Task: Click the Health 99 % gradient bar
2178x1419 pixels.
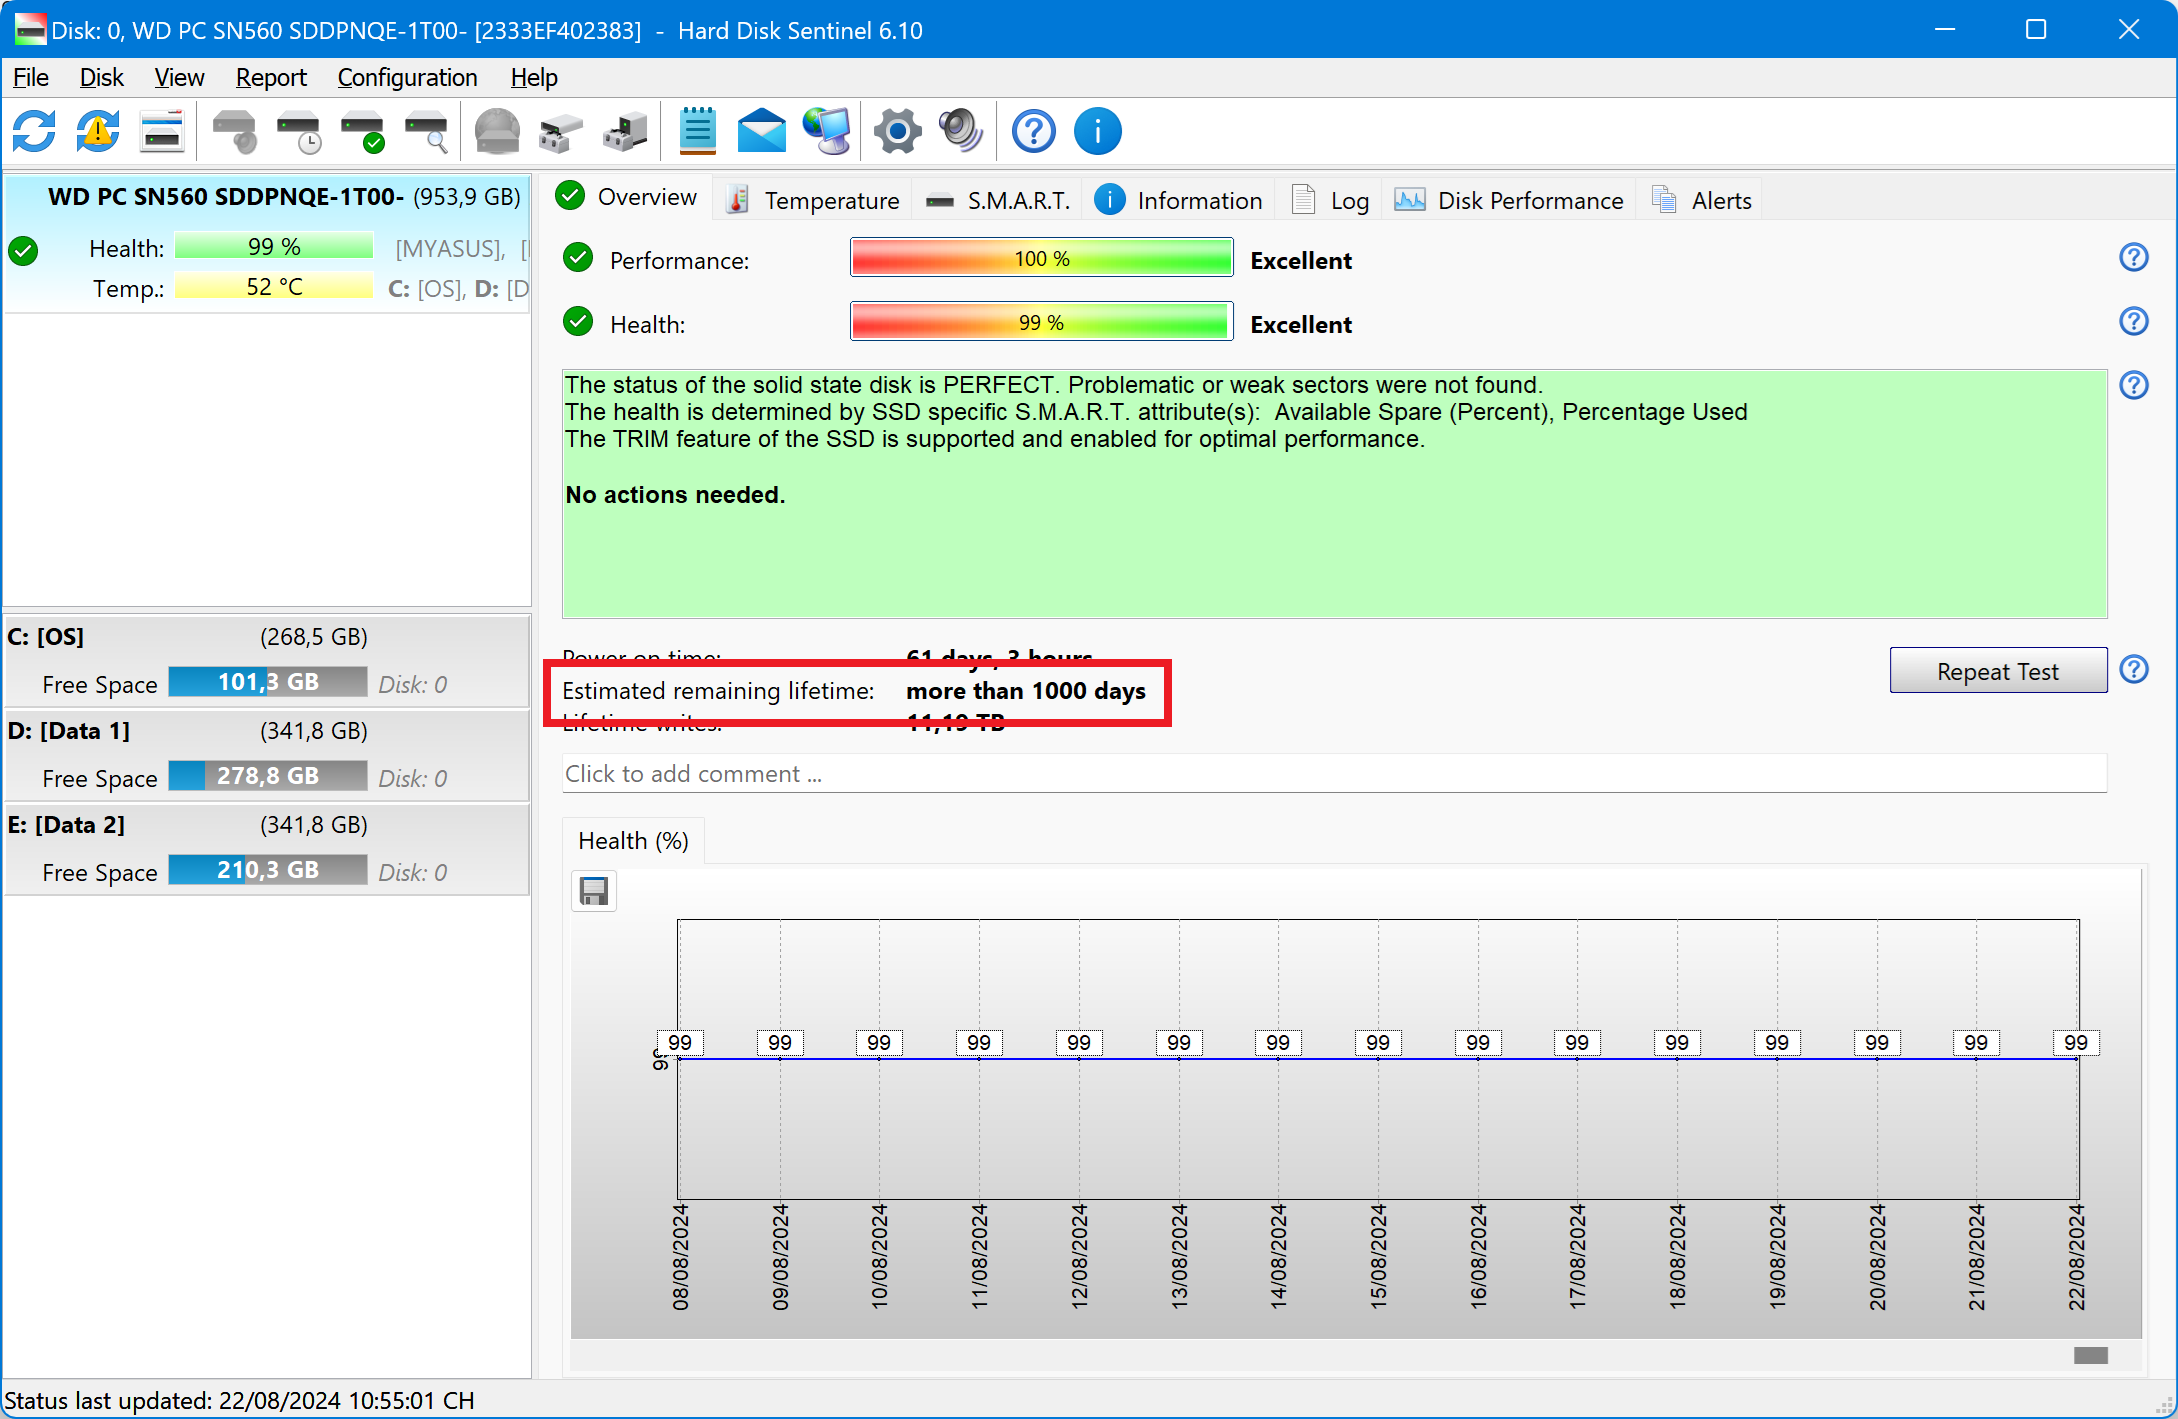Action: [x=1041, y=322]
